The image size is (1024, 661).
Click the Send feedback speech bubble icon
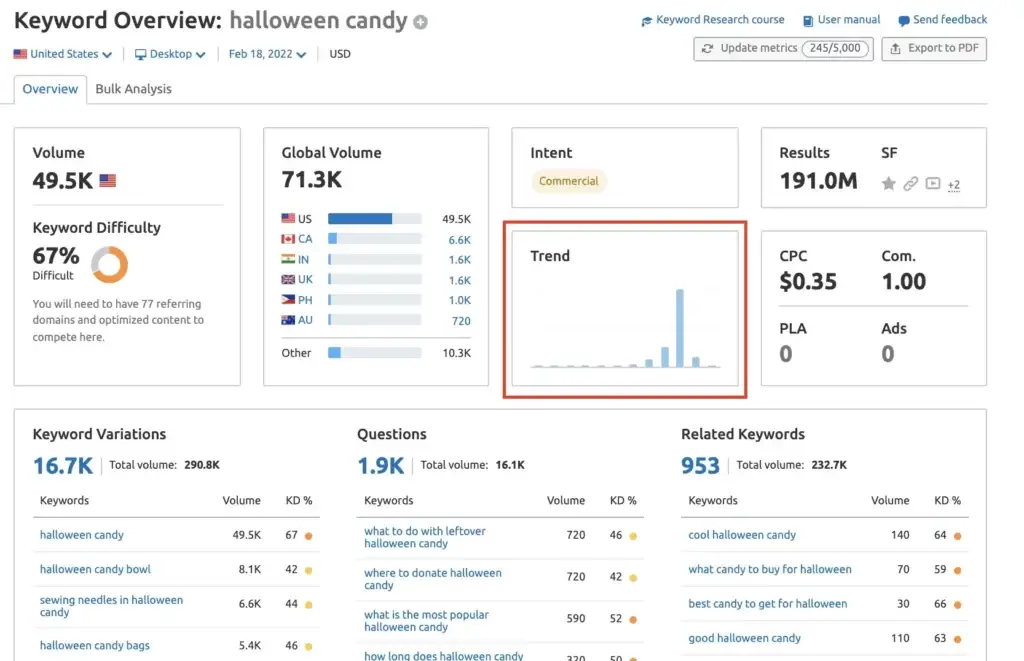click(905, 19)
